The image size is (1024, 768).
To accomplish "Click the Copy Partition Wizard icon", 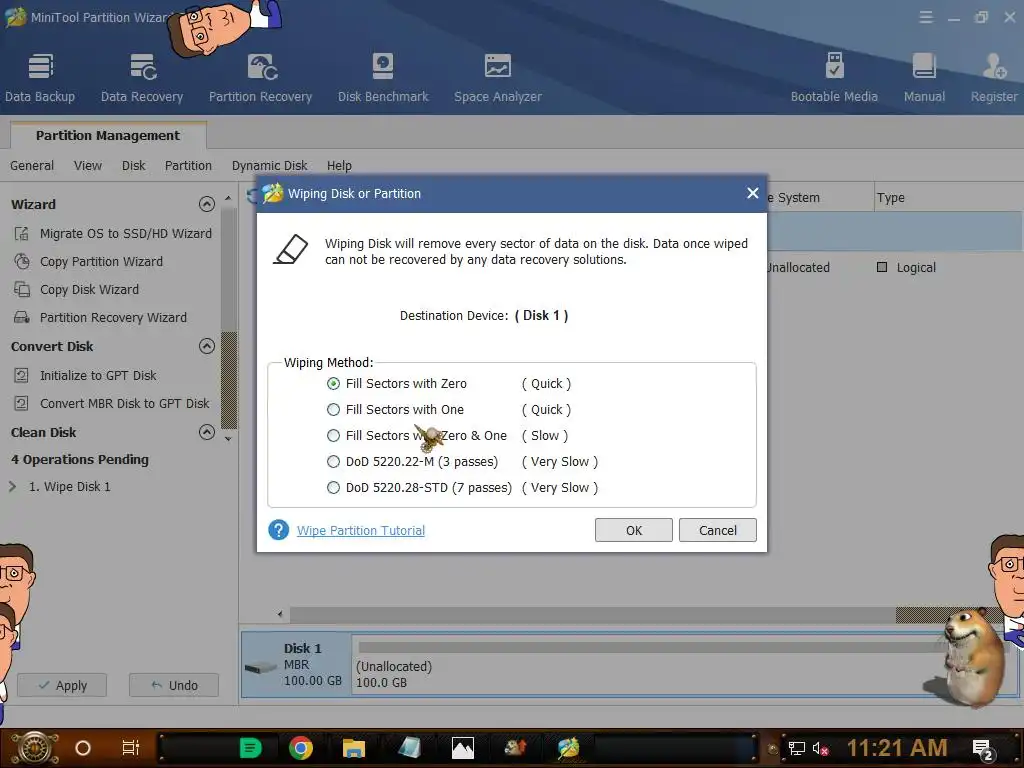I will (22, 261).
